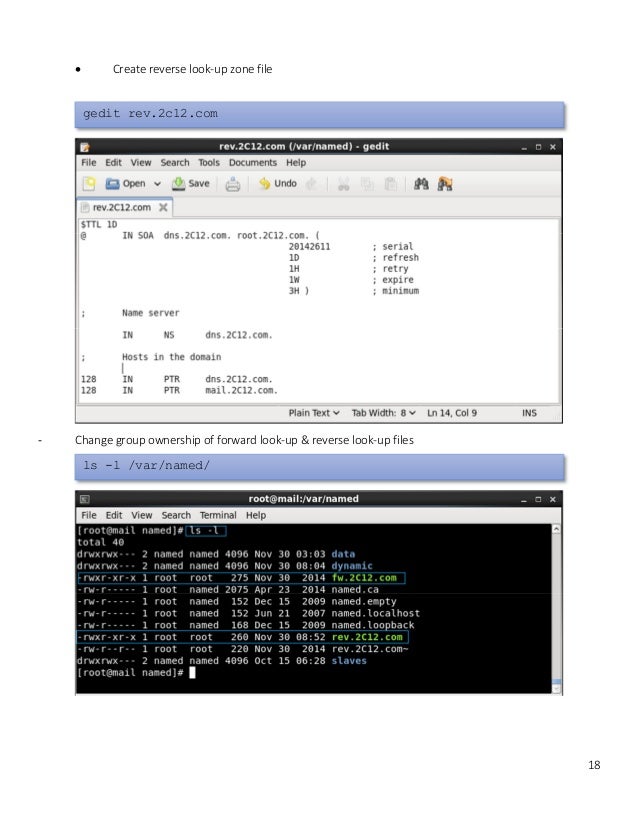Screen dimensions: 638x826
Task: Open the terminal Help menu
Action: click(x=256, y=515)
